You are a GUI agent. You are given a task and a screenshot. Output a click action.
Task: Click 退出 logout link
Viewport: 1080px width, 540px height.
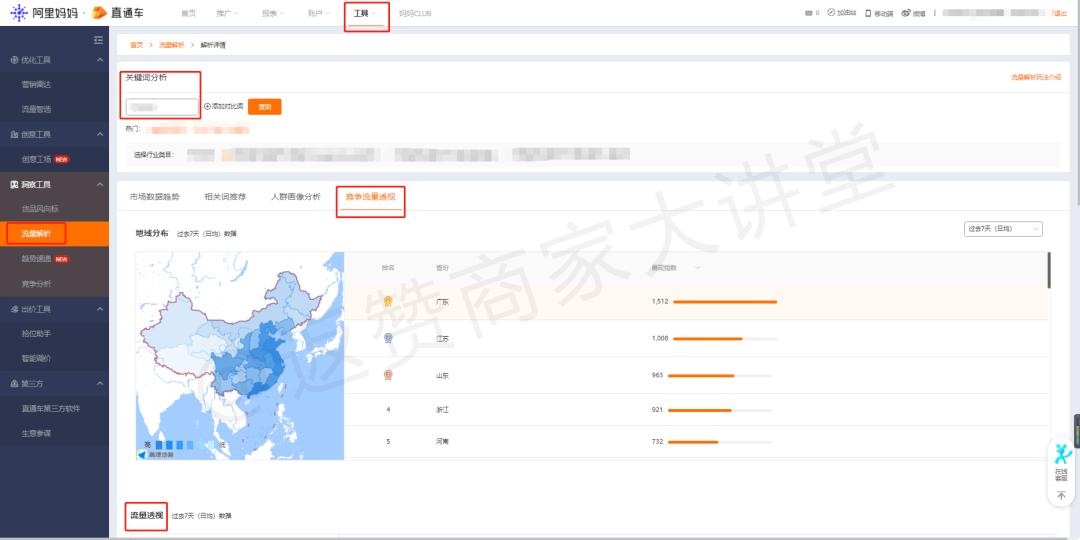click(x=1060, y=13)
